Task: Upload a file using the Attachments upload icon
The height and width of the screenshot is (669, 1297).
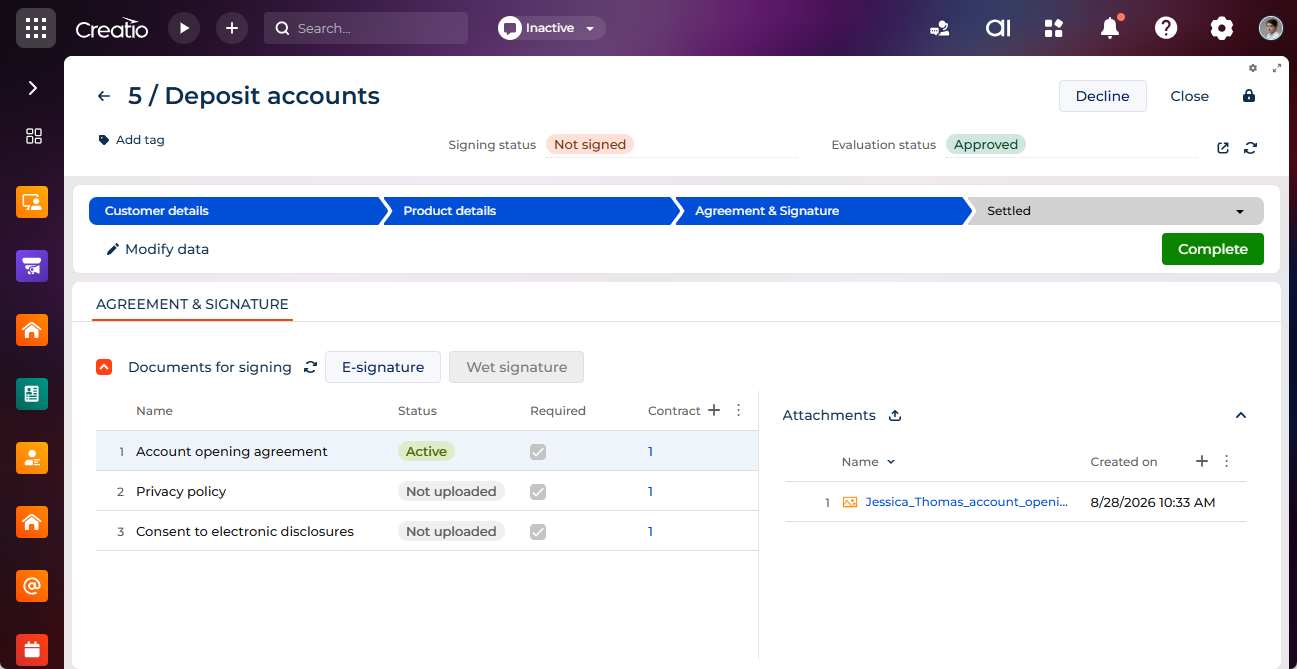Action: pos(895,415)
